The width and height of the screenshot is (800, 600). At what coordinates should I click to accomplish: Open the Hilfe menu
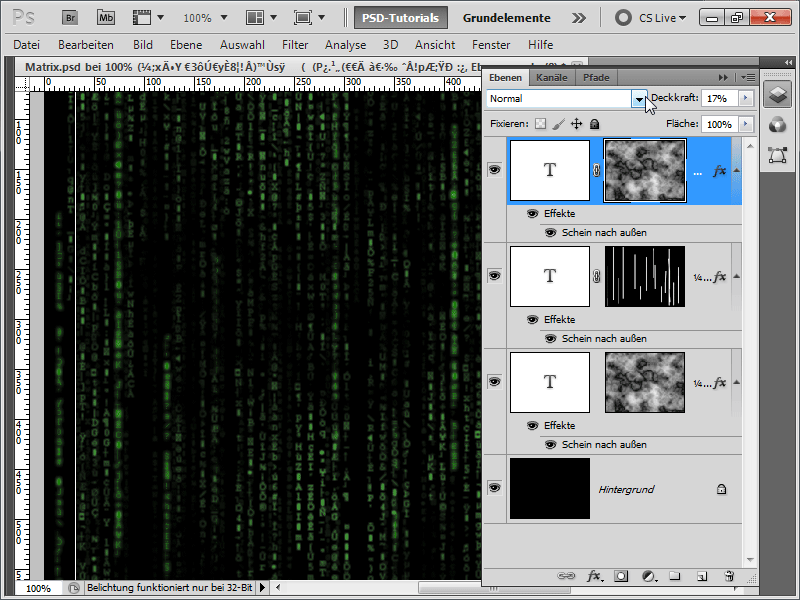(540, 45)
